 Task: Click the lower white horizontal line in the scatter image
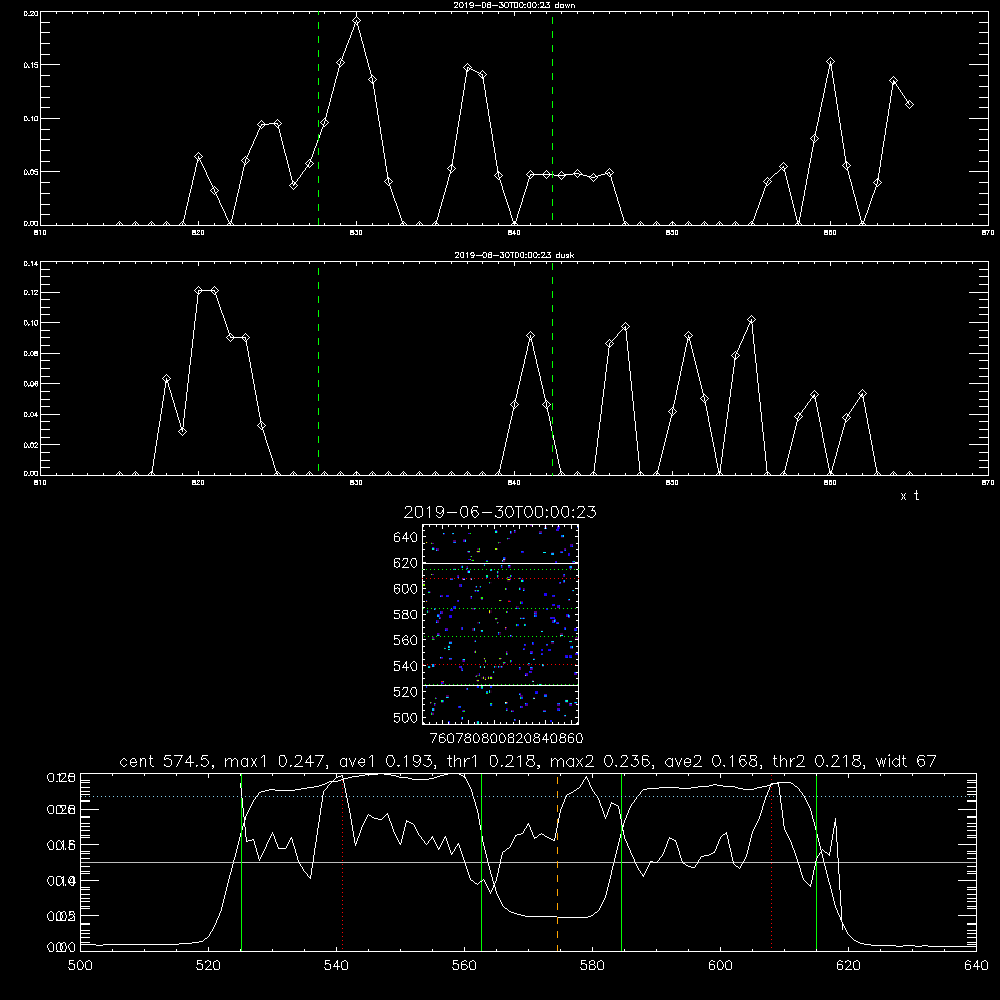click(501, 685)
